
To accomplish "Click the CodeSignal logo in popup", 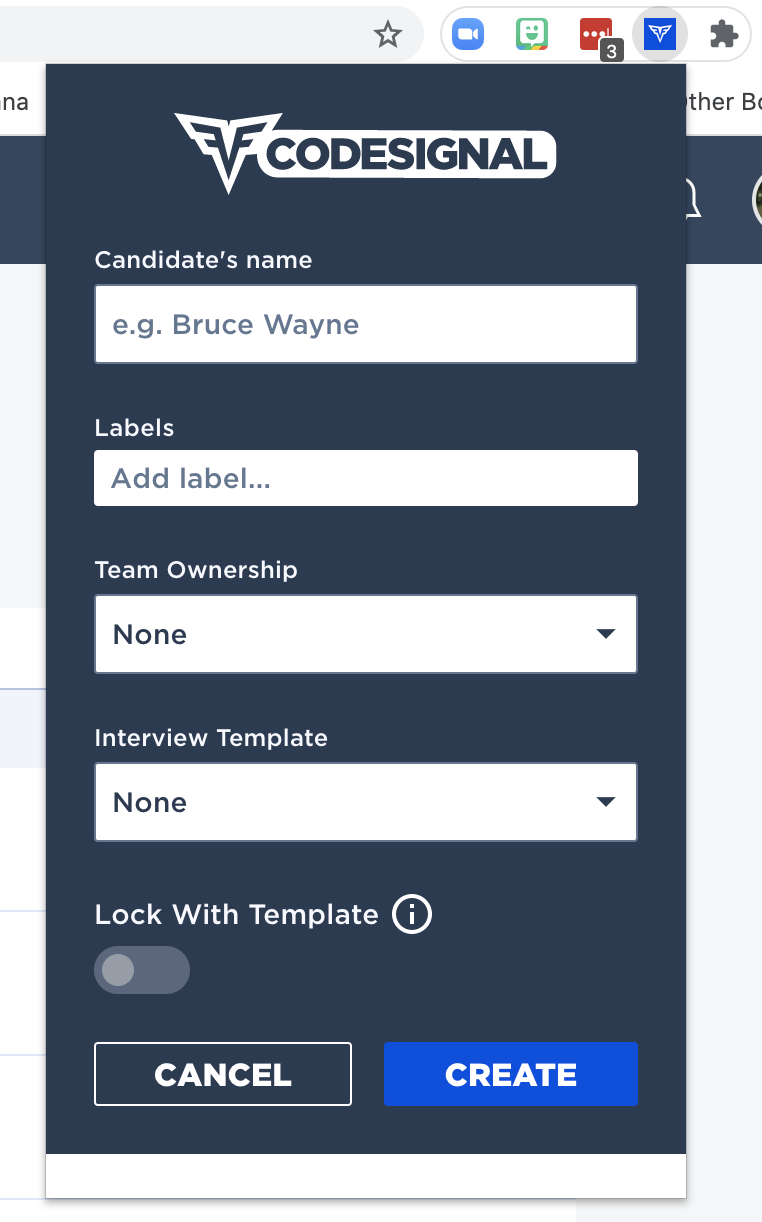I will (365, 152).
